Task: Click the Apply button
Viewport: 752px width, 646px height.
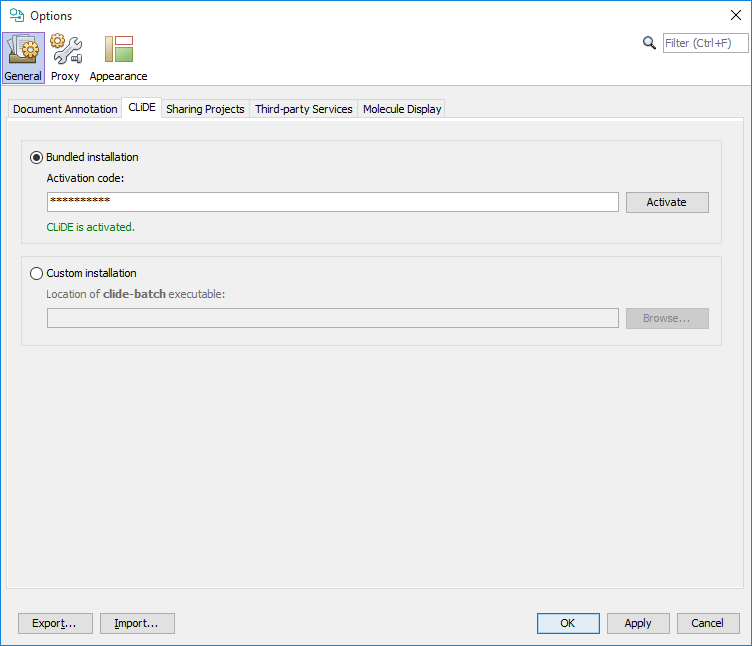Action: tap(638, 623)
